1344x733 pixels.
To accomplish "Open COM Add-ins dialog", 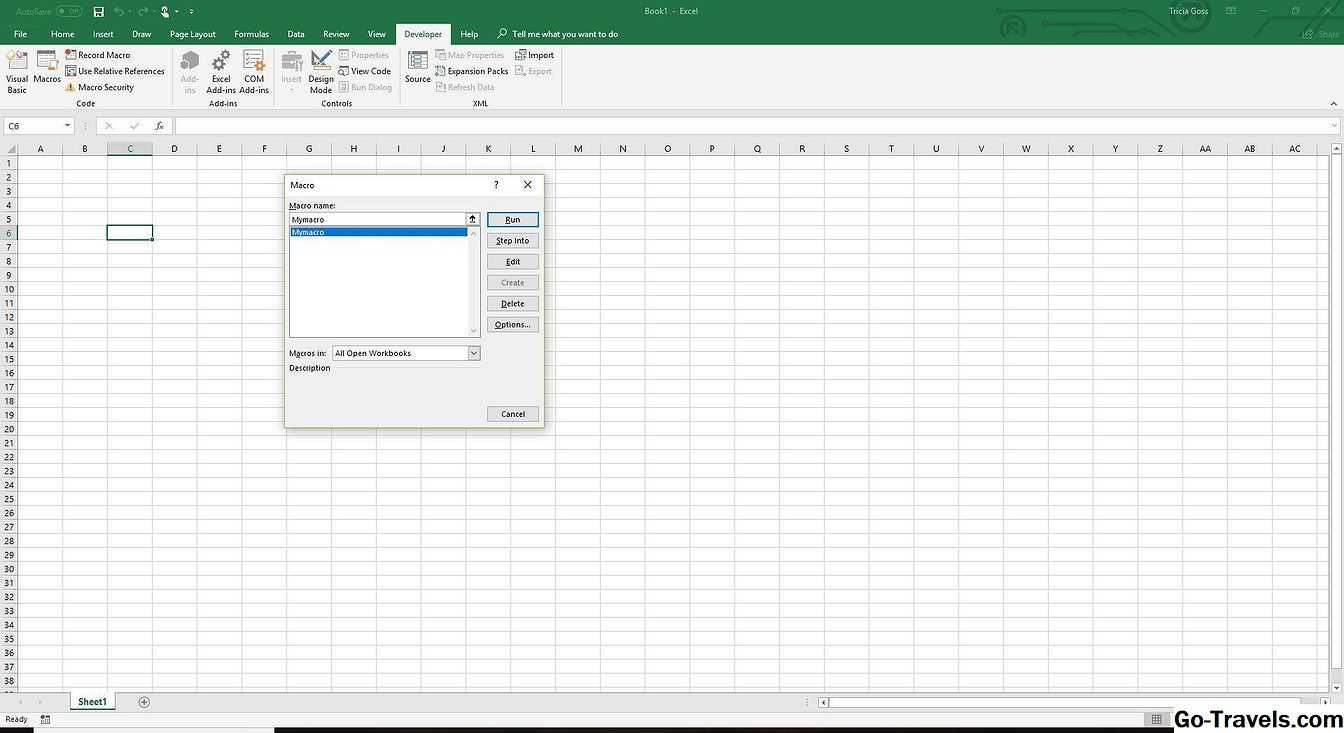I will coord(254,71).
